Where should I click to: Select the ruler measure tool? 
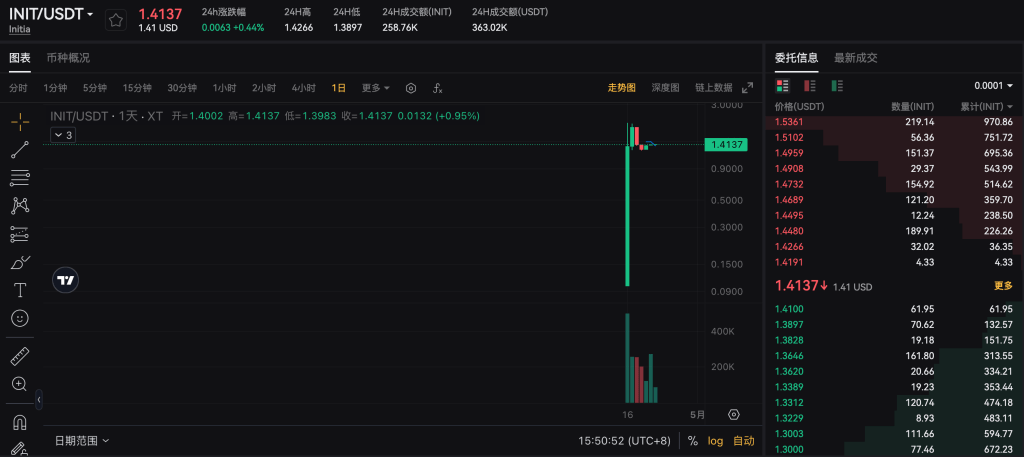coord(20,356)
